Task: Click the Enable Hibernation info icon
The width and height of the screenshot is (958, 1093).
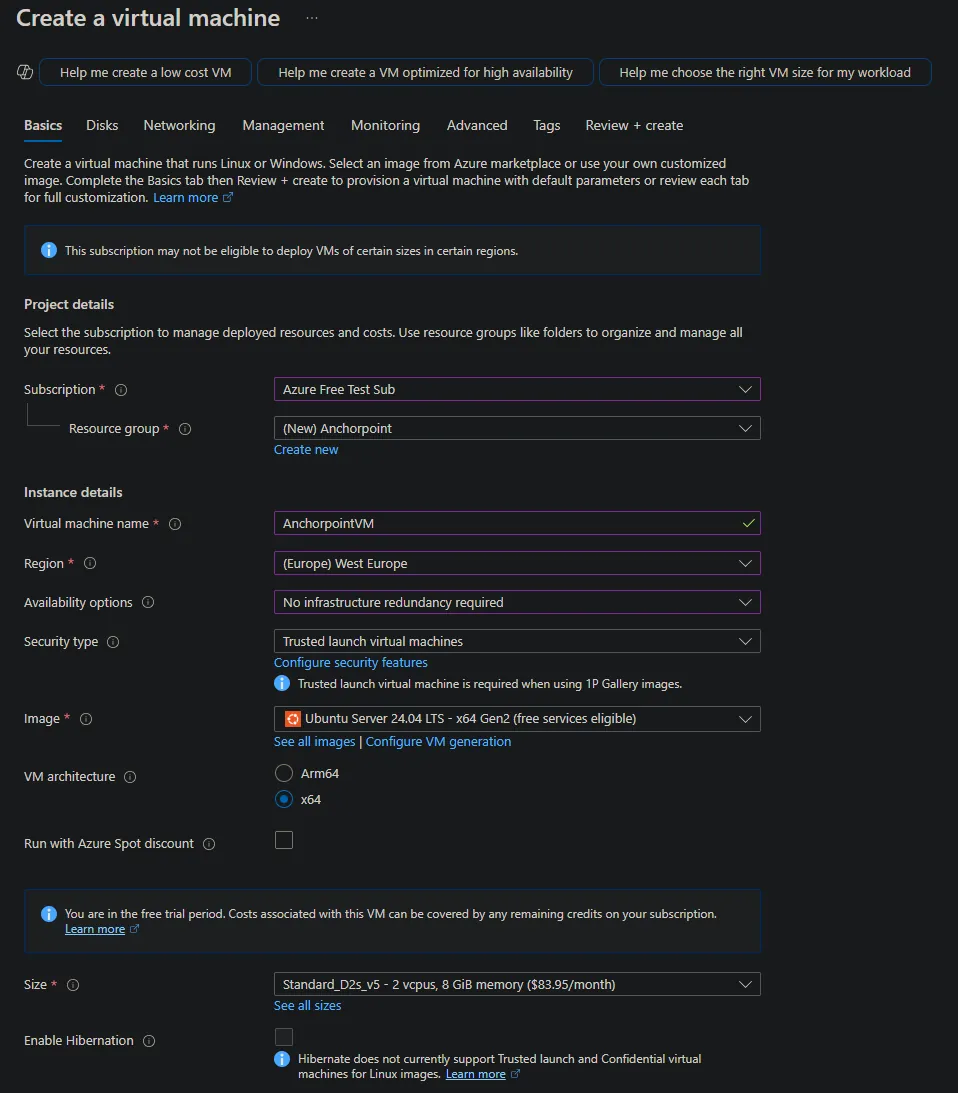Action: 150,1040
